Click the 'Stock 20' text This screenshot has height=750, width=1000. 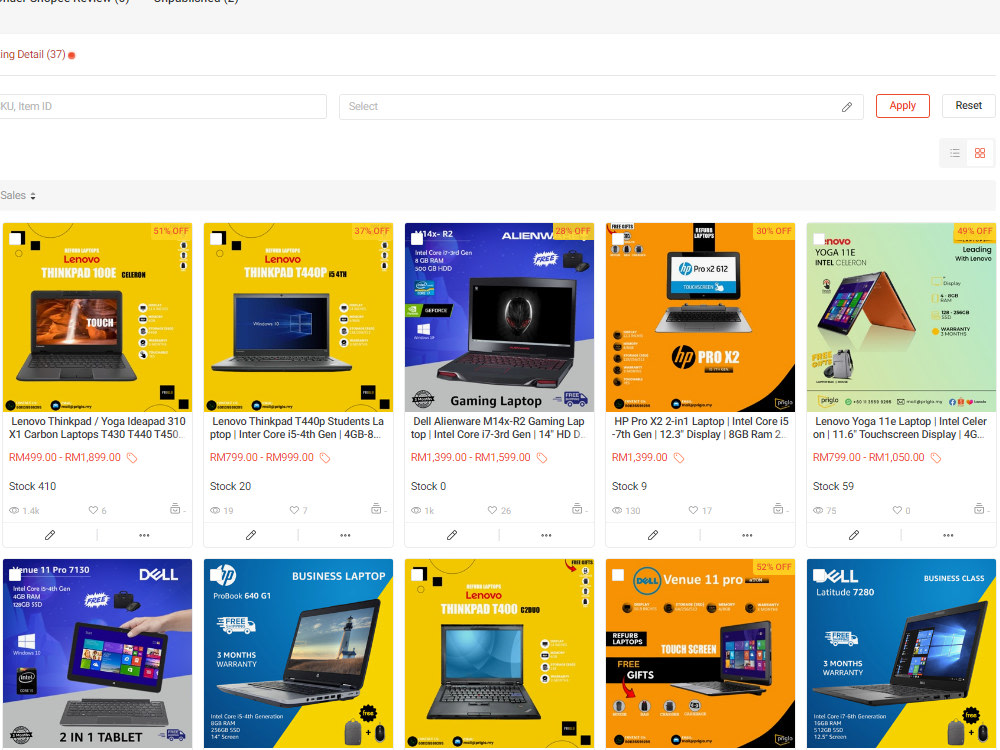click(230, 487)
